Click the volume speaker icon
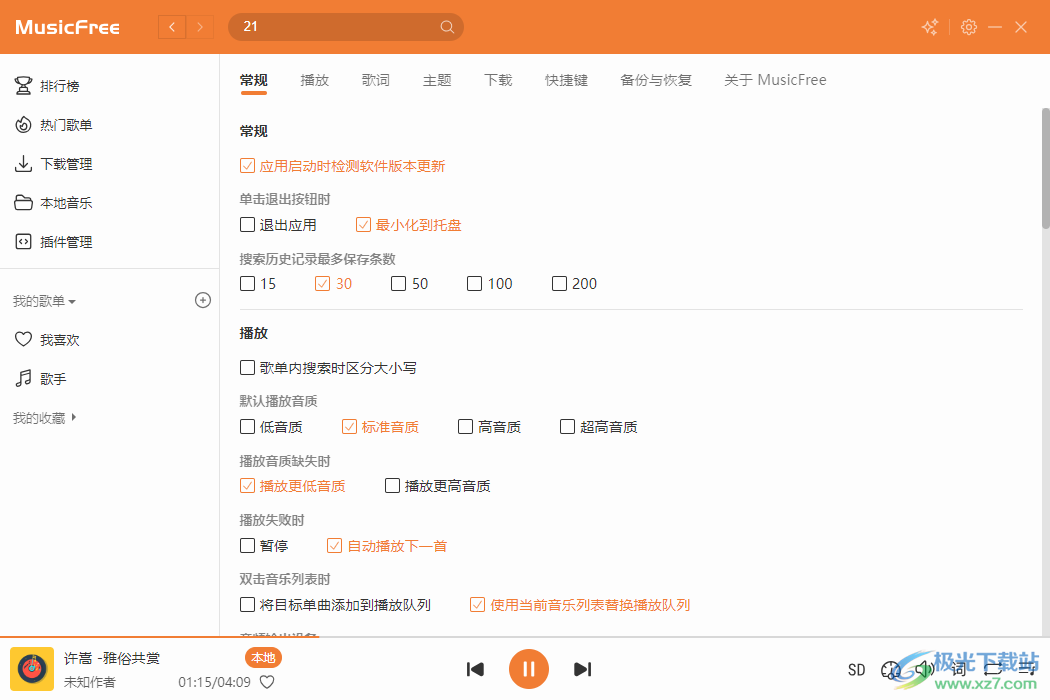This screenshot has height=700, width=1050. [x=925, y=669]
